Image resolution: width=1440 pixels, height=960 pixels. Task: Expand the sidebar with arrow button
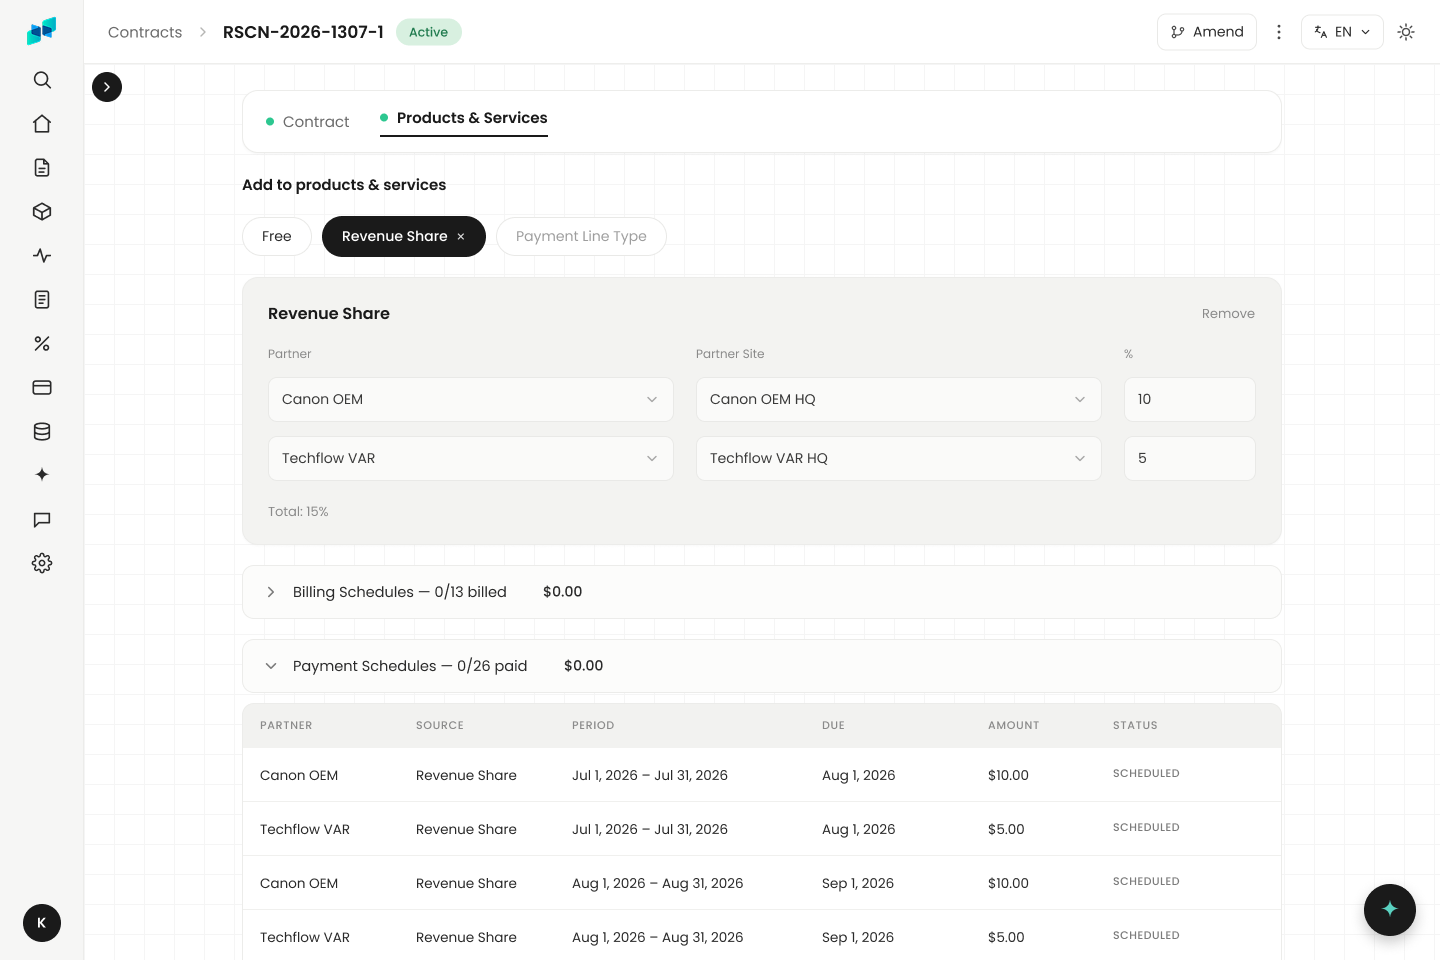[x=107, y=87]
